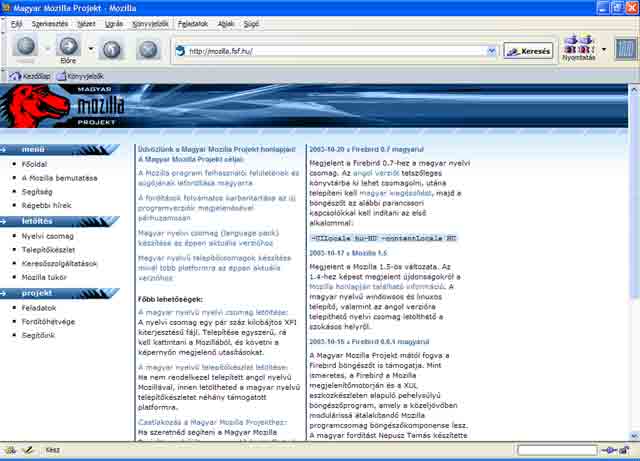
Task: Click the security lock icon in status bar
Action: point(625,450)
